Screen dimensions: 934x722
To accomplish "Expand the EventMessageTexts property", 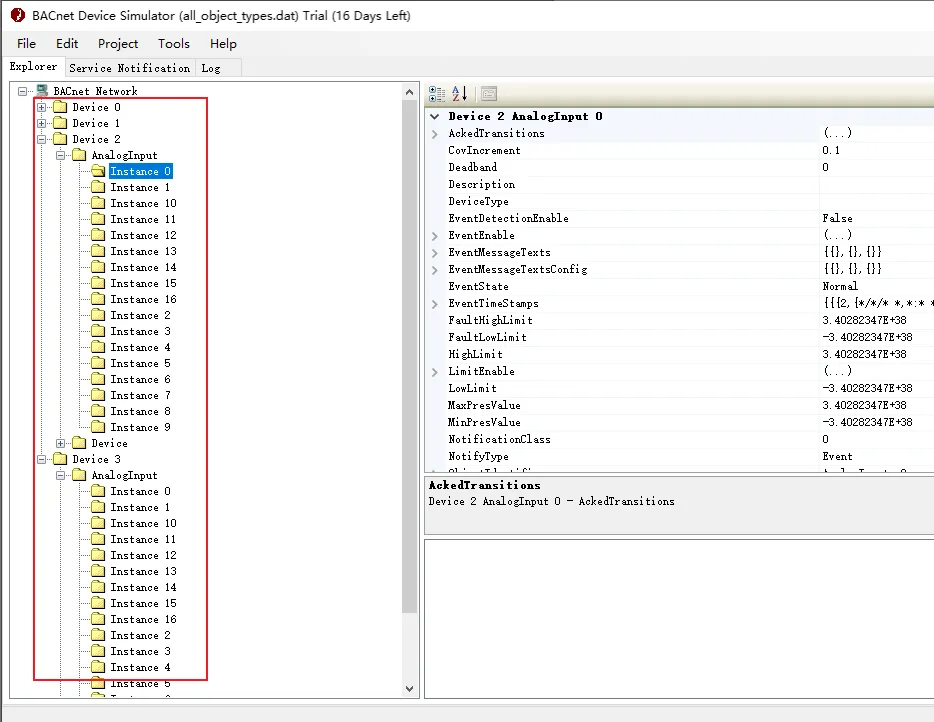I will 435,253.
